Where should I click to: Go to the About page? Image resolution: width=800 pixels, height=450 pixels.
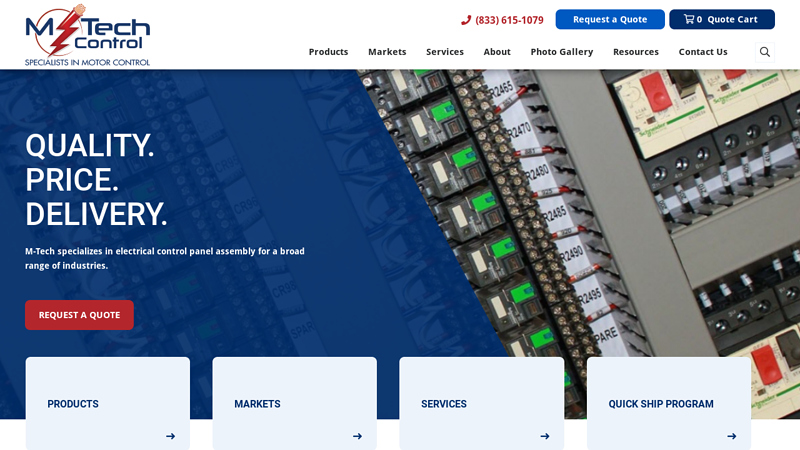tap(497, 52)
